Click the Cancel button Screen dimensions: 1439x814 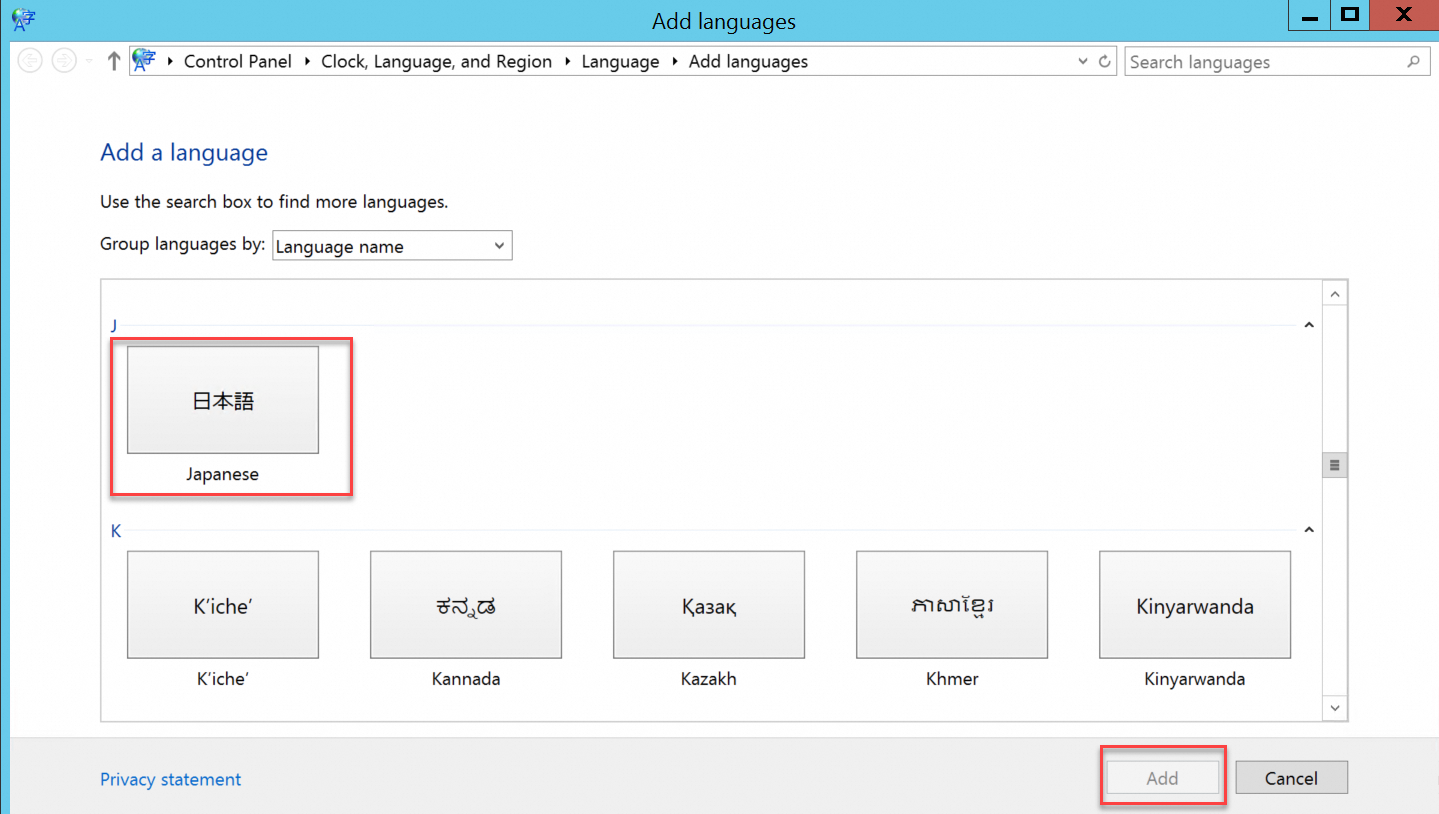tap(1291, 777)
